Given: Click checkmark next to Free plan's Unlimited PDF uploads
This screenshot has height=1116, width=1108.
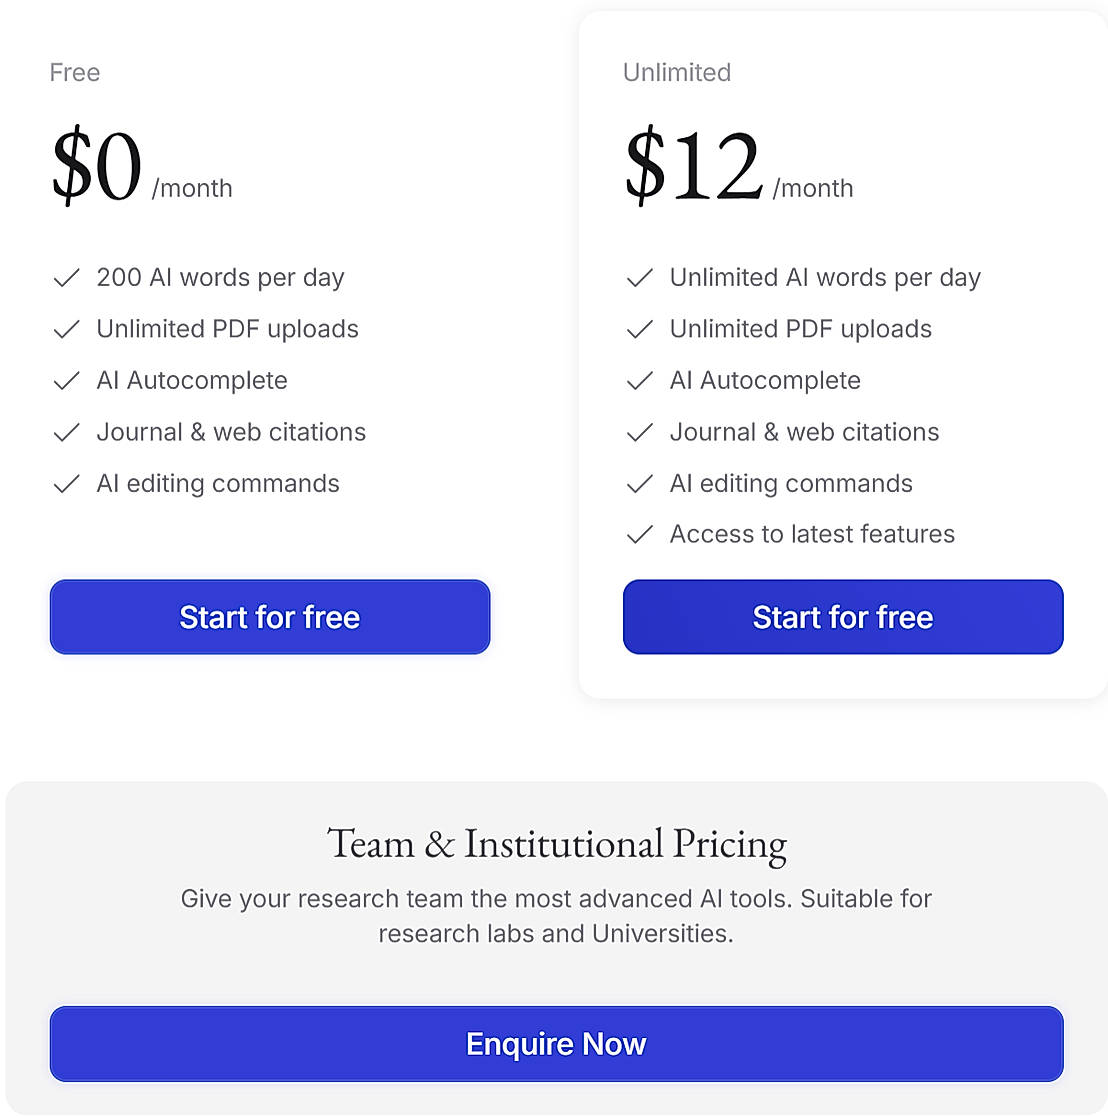Looking at the screenshot, I should [x=66, y=330].
